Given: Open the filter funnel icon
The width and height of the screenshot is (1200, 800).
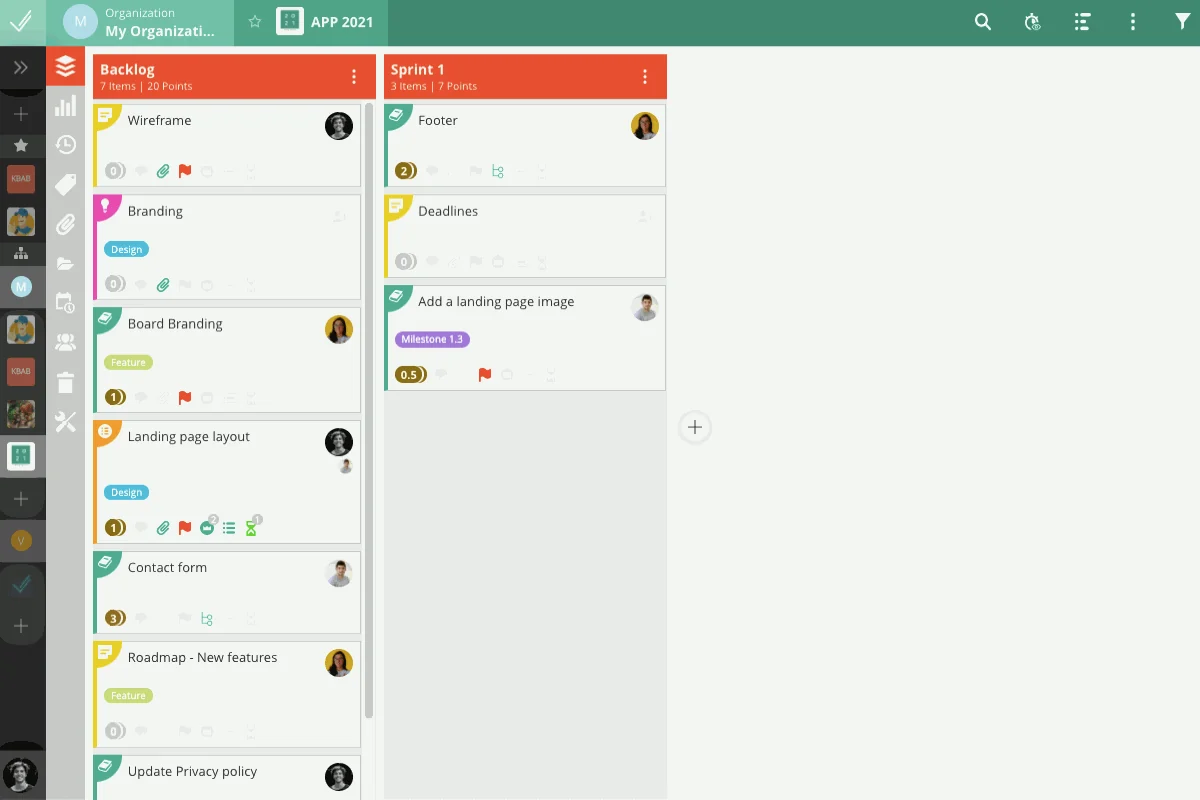Looking at the screenshot, I should coord(1182,22).
